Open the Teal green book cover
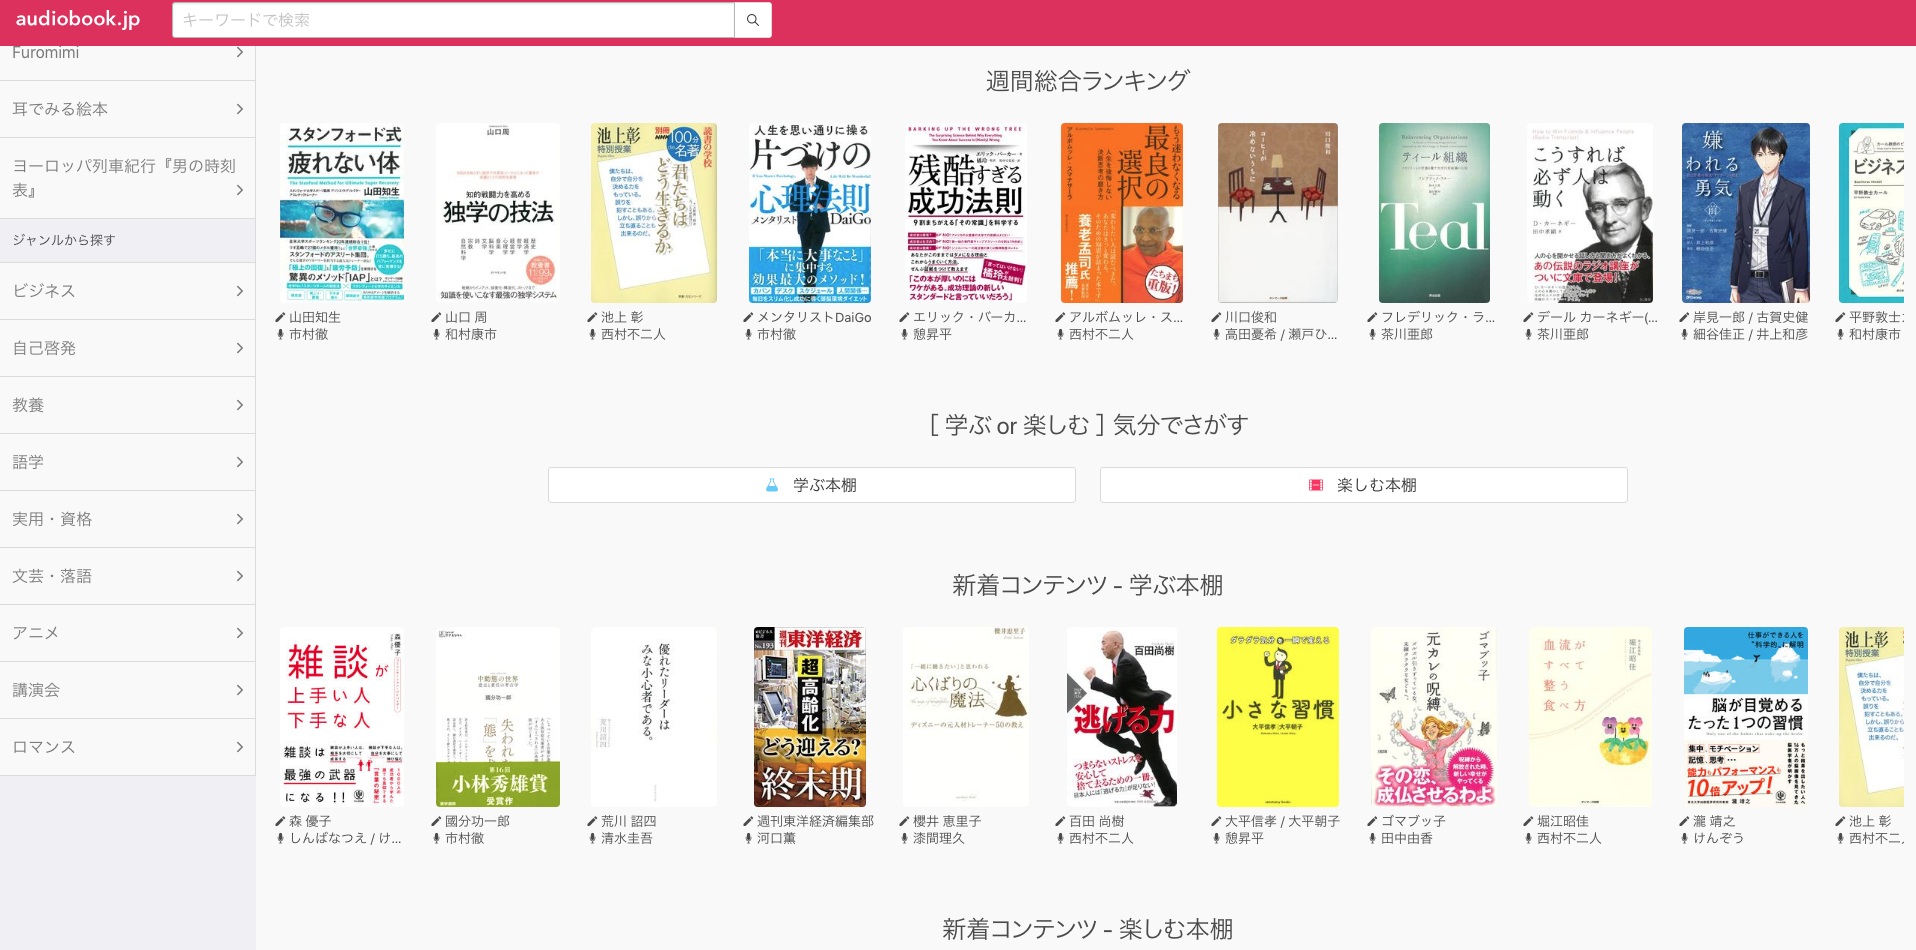1916x950 pixels. tap(1434, 213)
